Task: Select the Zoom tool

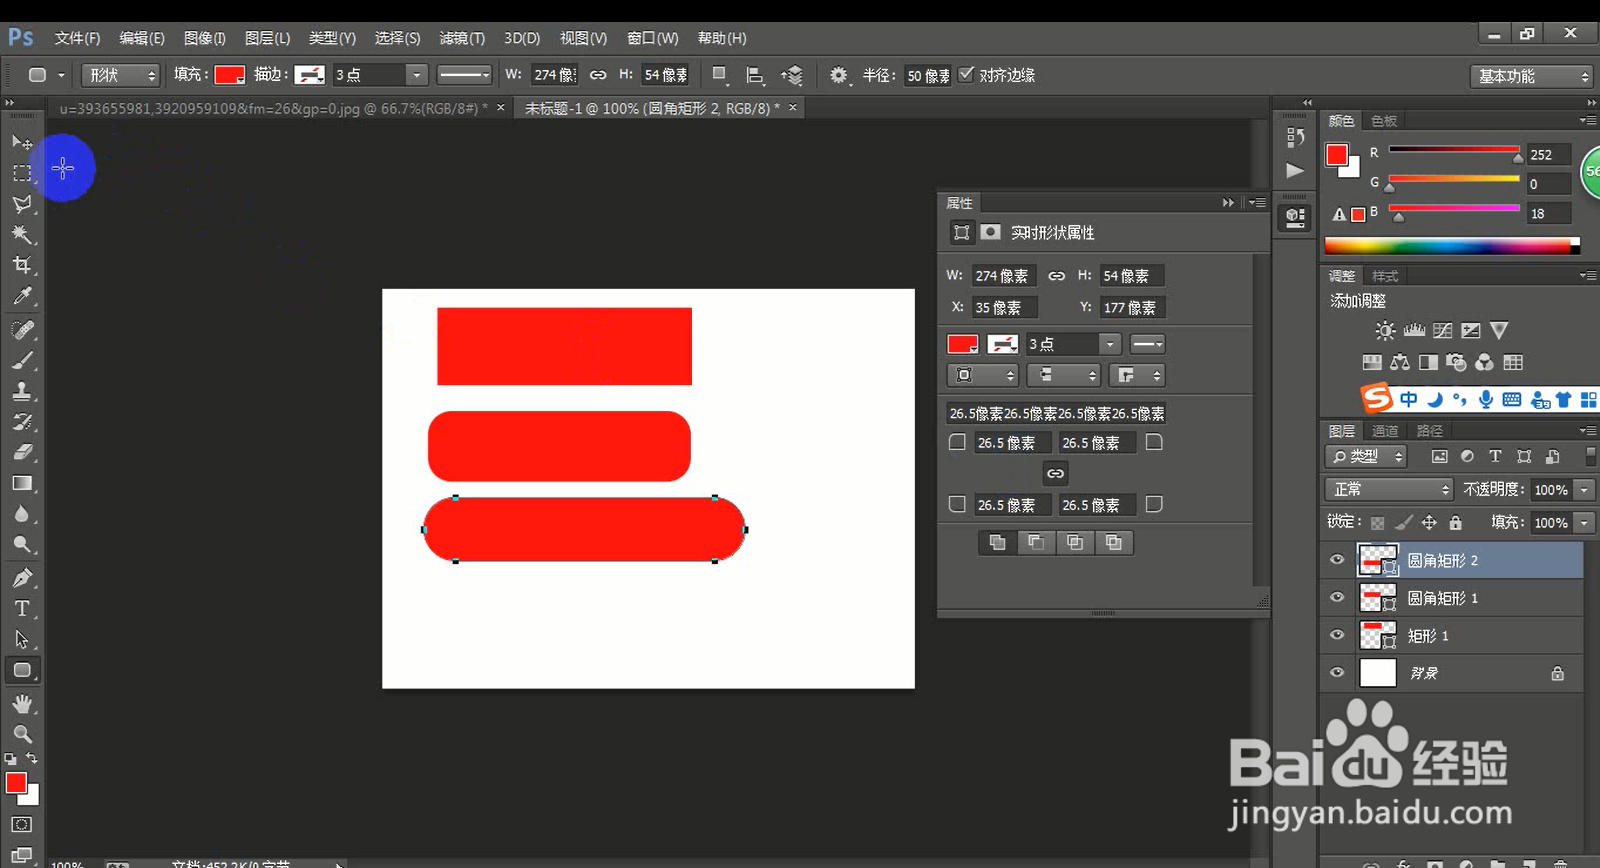Action: 22,734
